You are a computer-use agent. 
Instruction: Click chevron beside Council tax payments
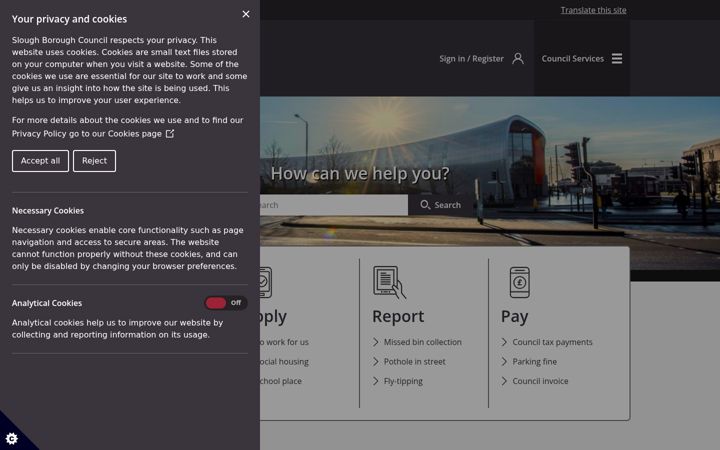point(504,342)
